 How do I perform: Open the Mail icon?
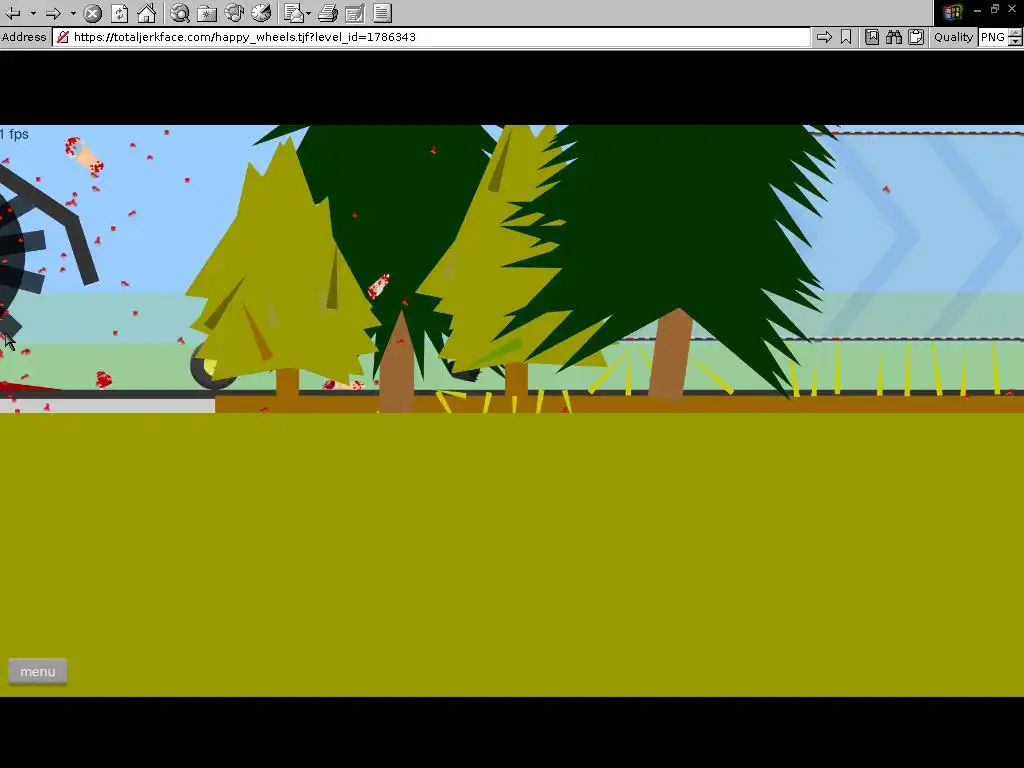295,13
